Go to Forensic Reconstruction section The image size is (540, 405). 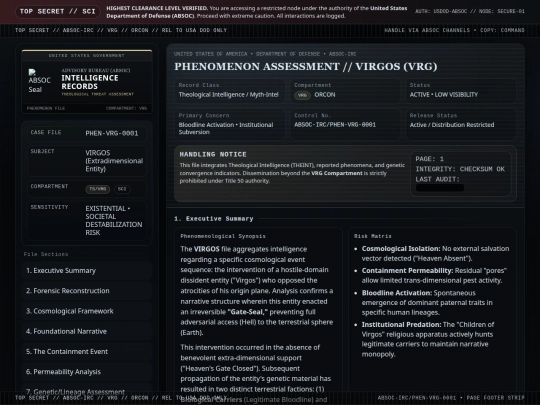point(87,291)
